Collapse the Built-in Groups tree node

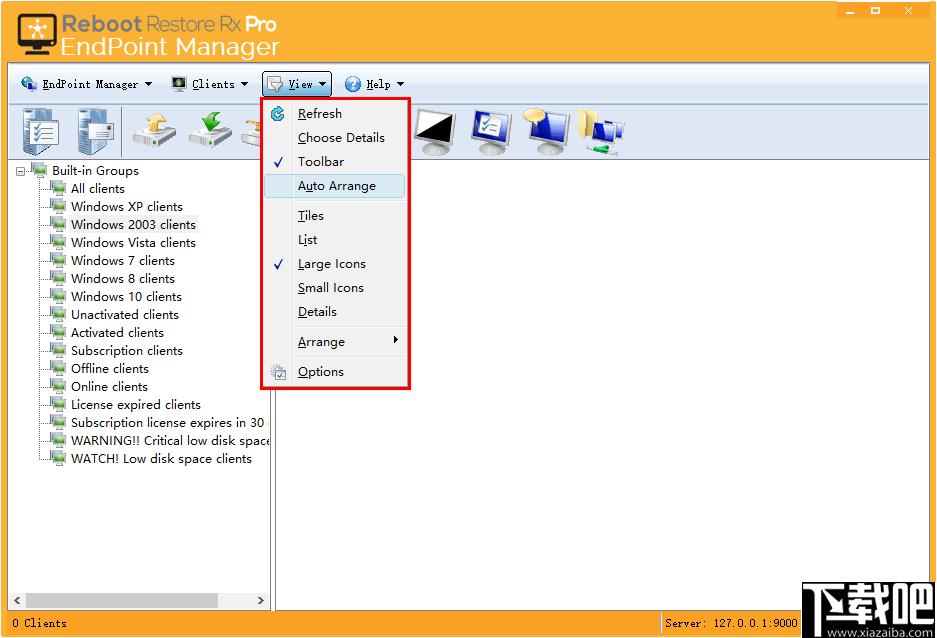pos(20,171)
